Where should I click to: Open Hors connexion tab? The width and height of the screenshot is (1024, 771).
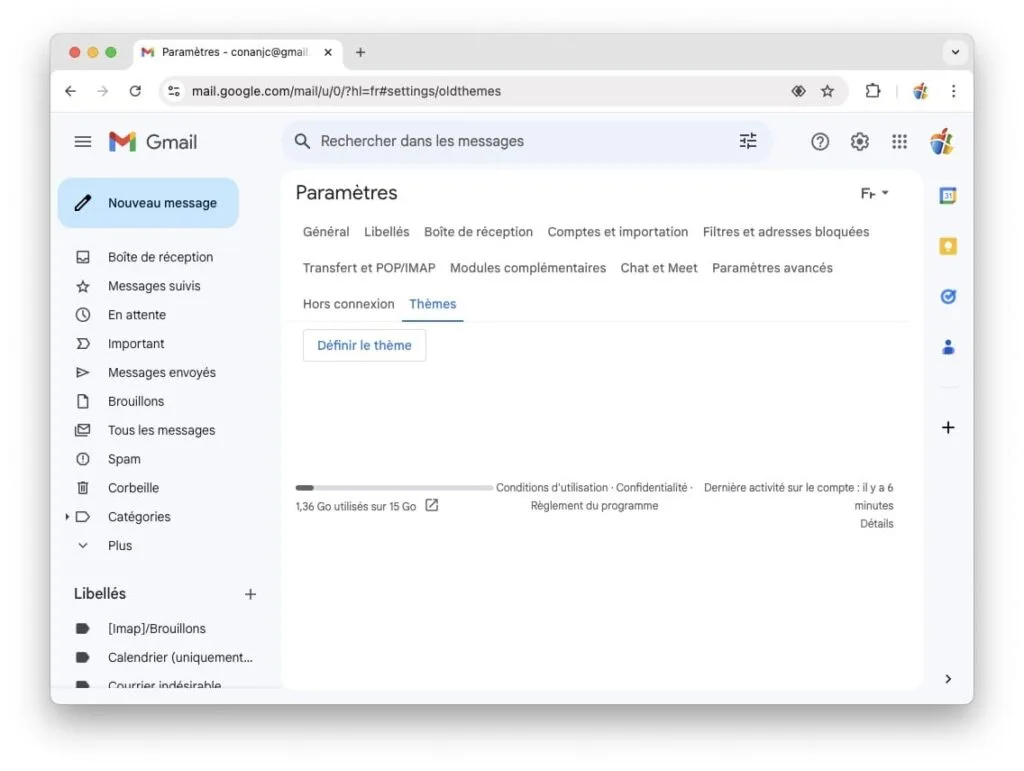tap(349, 304)
